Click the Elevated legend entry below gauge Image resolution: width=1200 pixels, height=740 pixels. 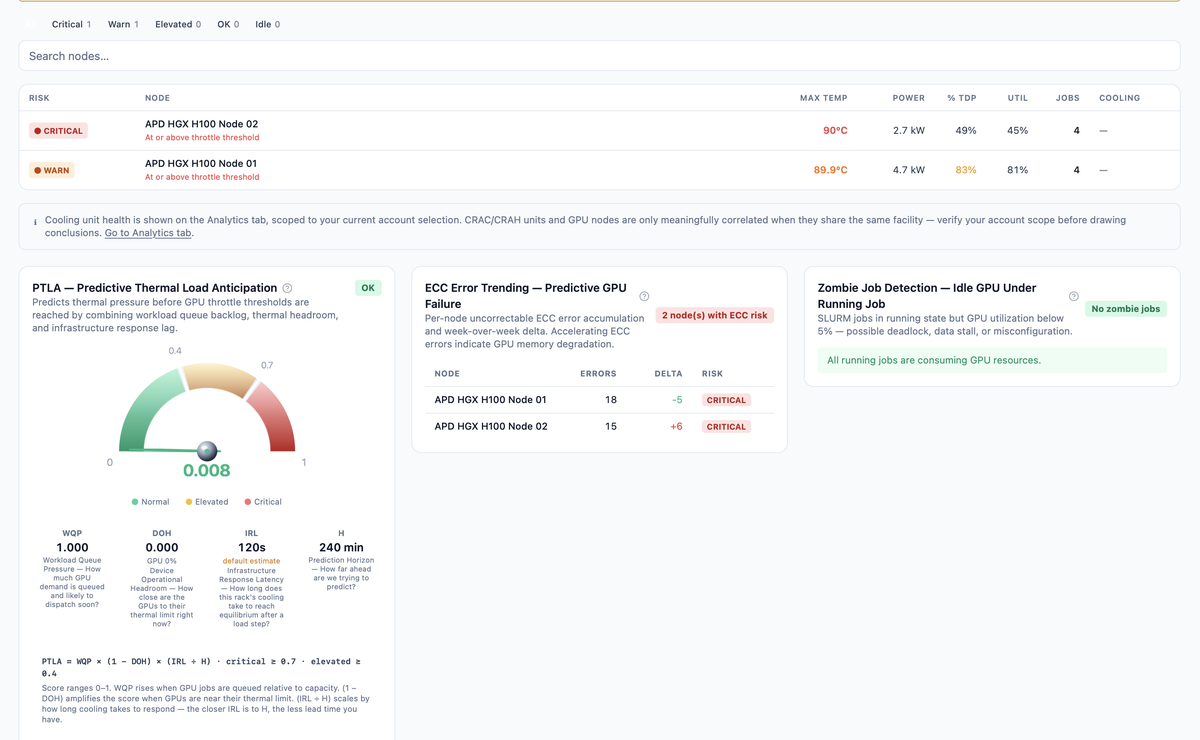point(207,502)
